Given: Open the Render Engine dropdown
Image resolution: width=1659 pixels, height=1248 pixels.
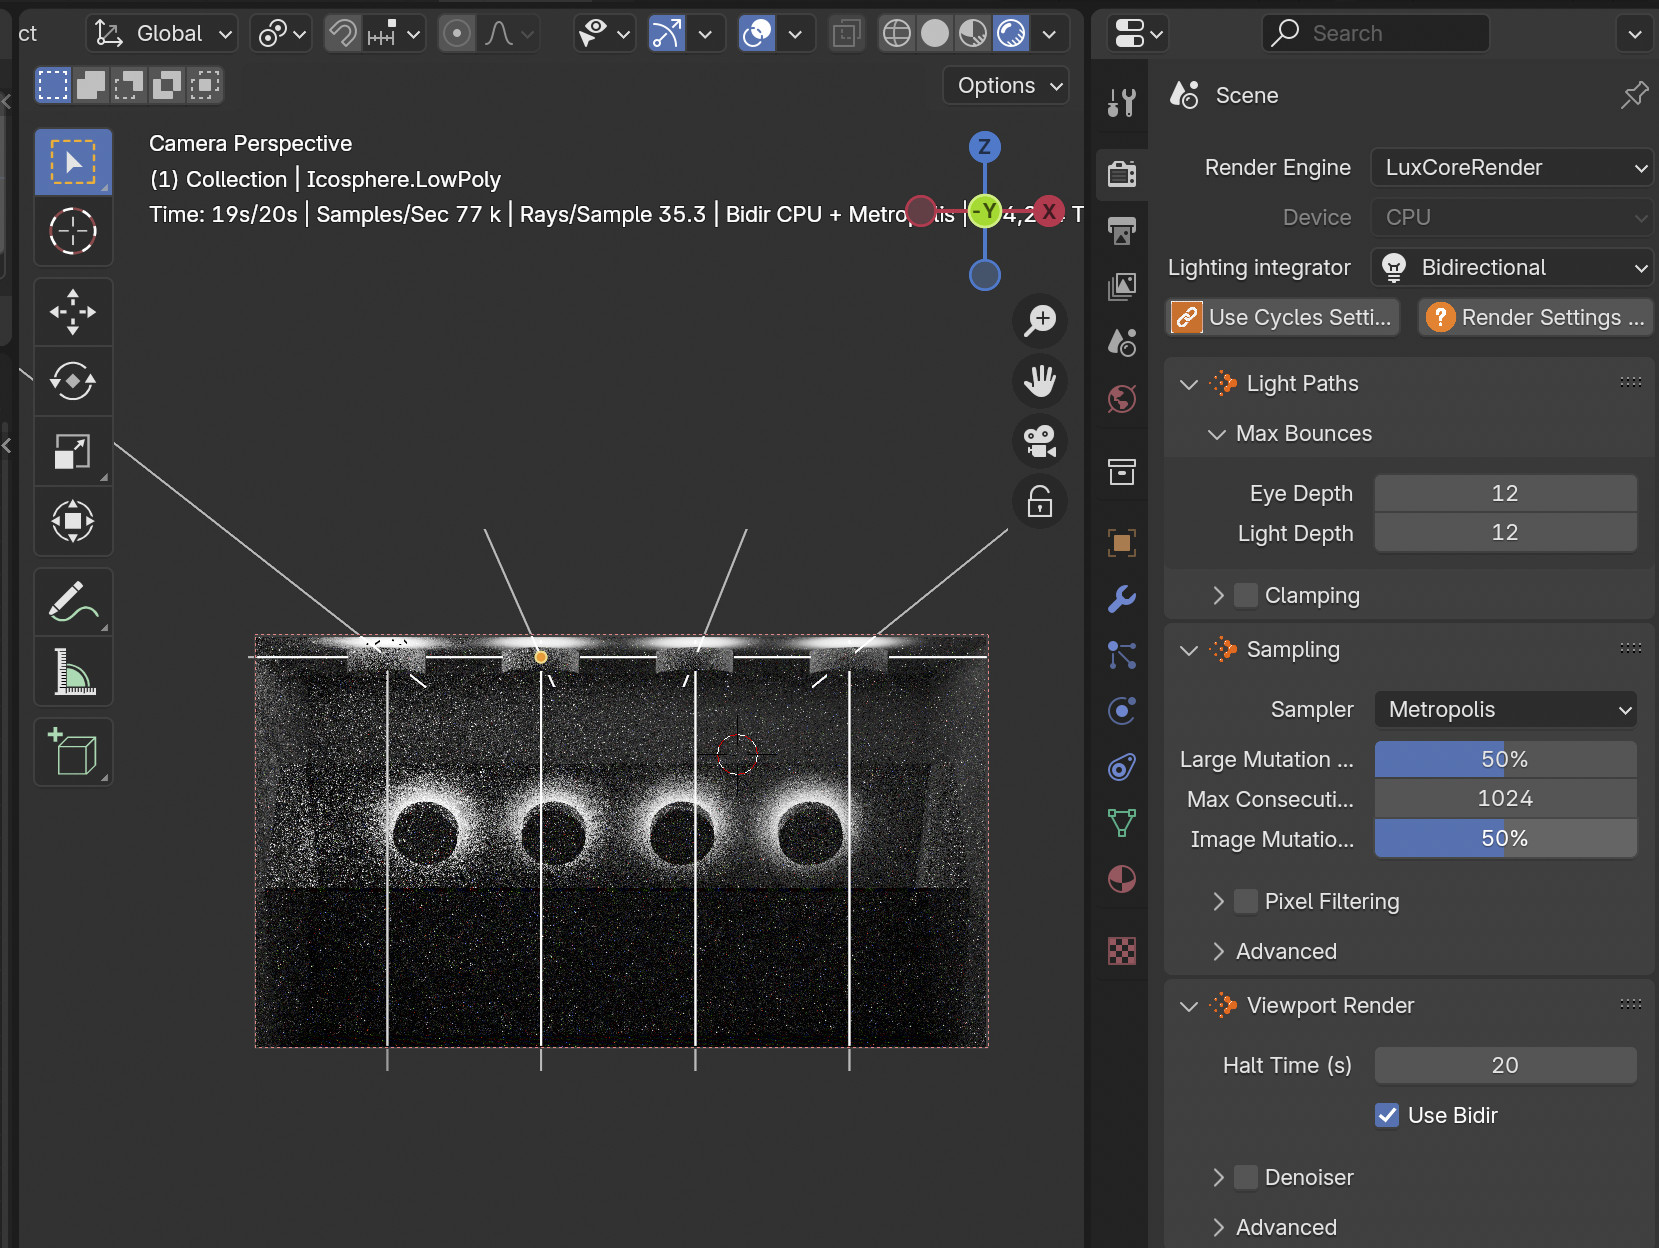Looking at the screenshot, I should point(1511,167).
